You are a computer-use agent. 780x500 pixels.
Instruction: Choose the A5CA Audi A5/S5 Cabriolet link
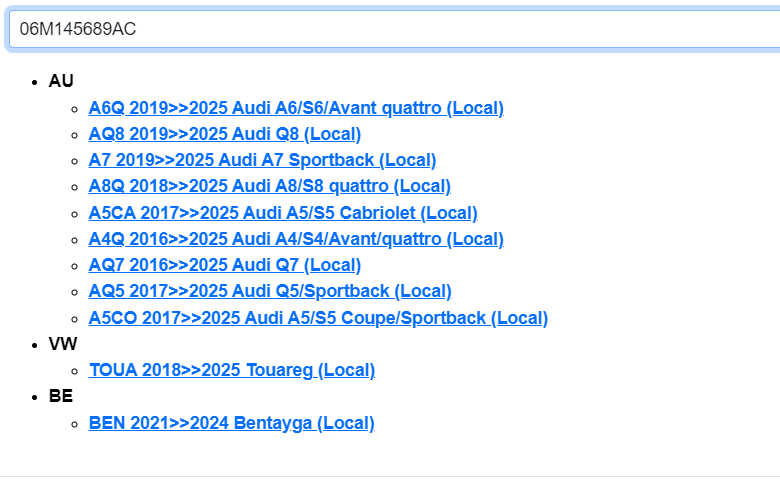(x=283, y=213)
